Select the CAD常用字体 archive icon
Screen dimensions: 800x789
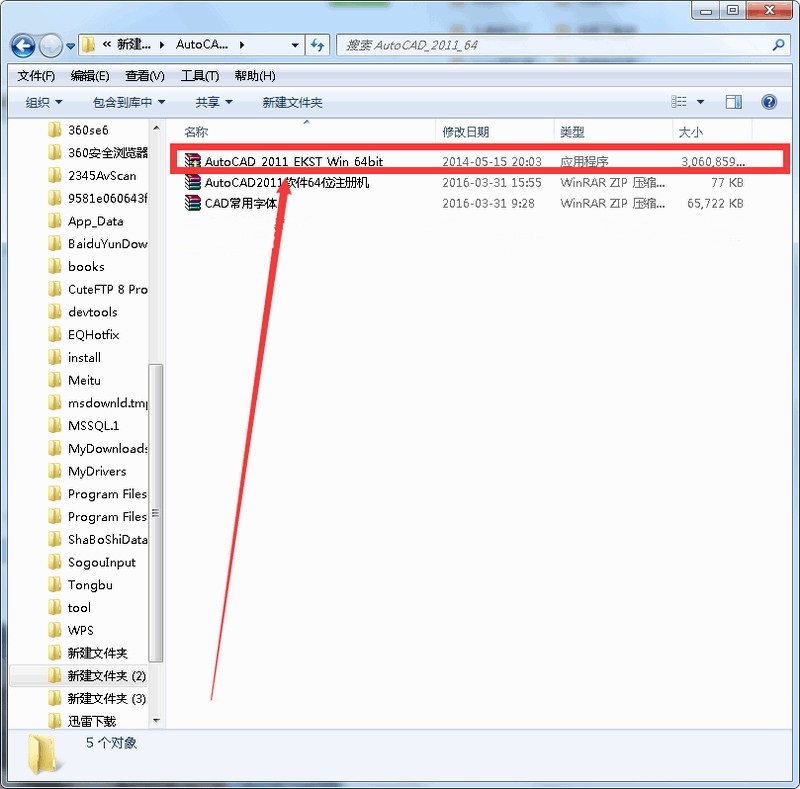point(194,203)
